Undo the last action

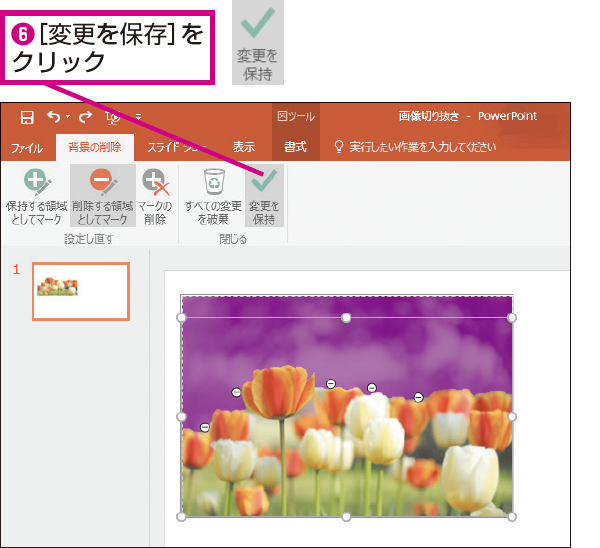click(54, 116)
